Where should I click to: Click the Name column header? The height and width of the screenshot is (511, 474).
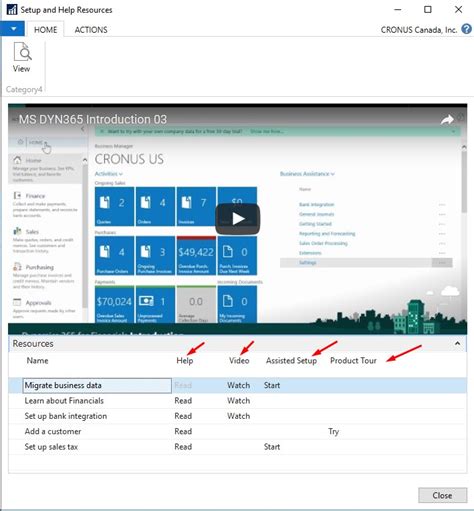(37, 360)
